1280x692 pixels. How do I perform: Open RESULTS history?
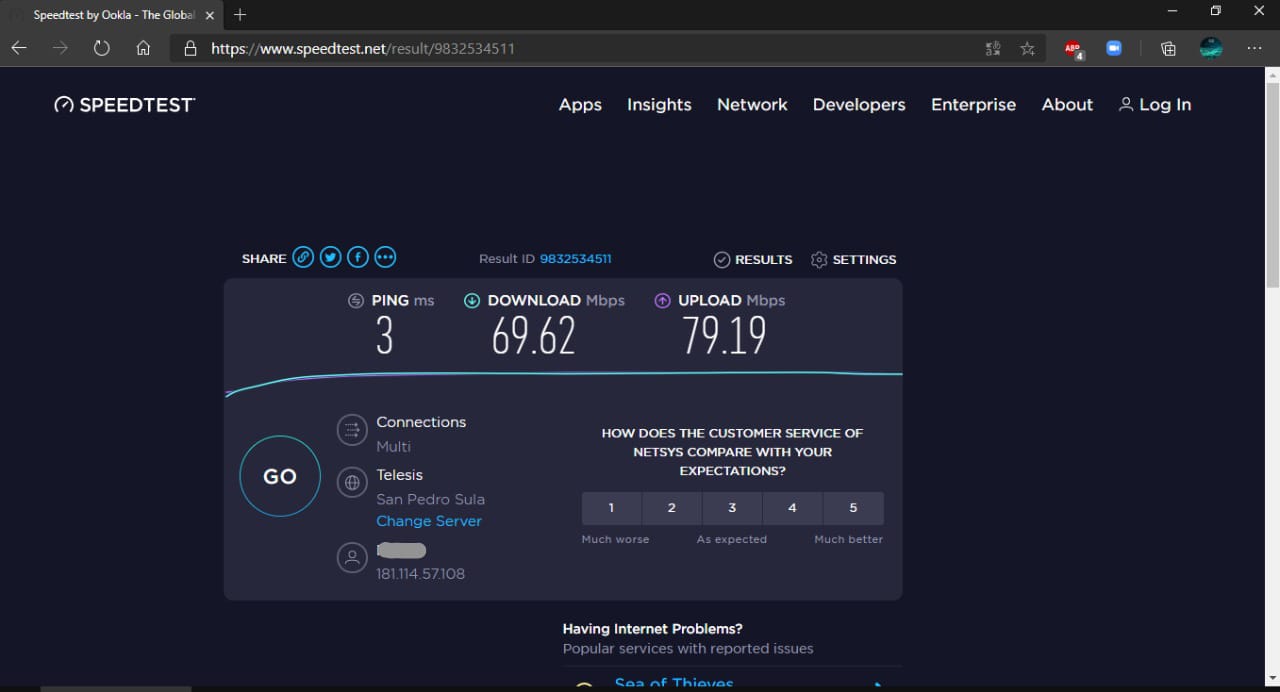753,259
